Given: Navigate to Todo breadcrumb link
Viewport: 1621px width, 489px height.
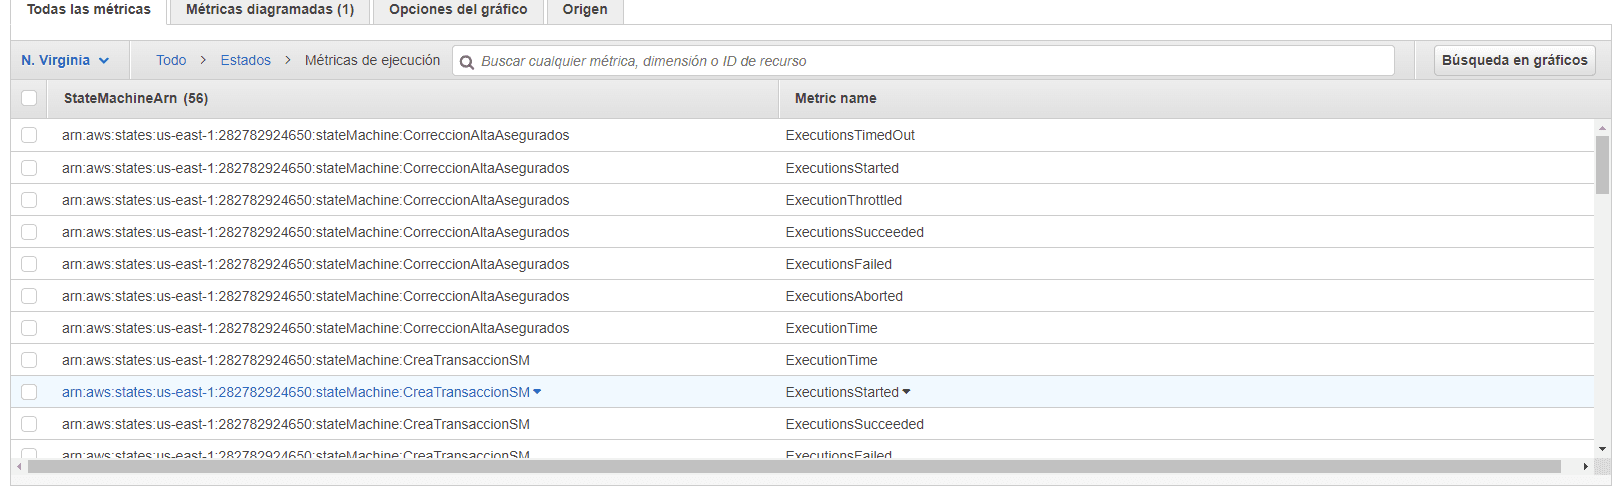Looking at the screenshot, I should tap(171, 61).
